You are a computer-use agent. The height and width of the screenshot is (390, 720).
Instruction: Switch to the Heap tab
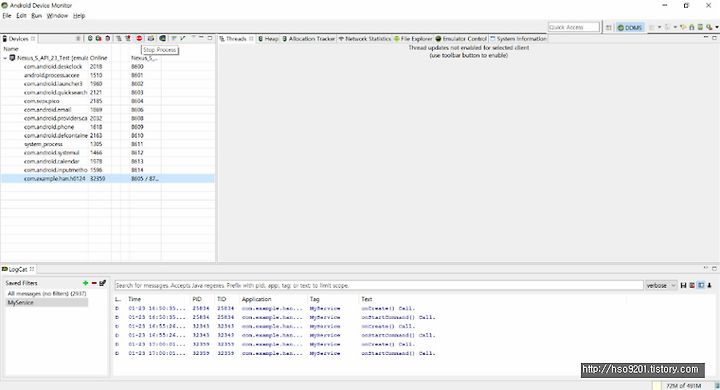(x=268, y=39)
